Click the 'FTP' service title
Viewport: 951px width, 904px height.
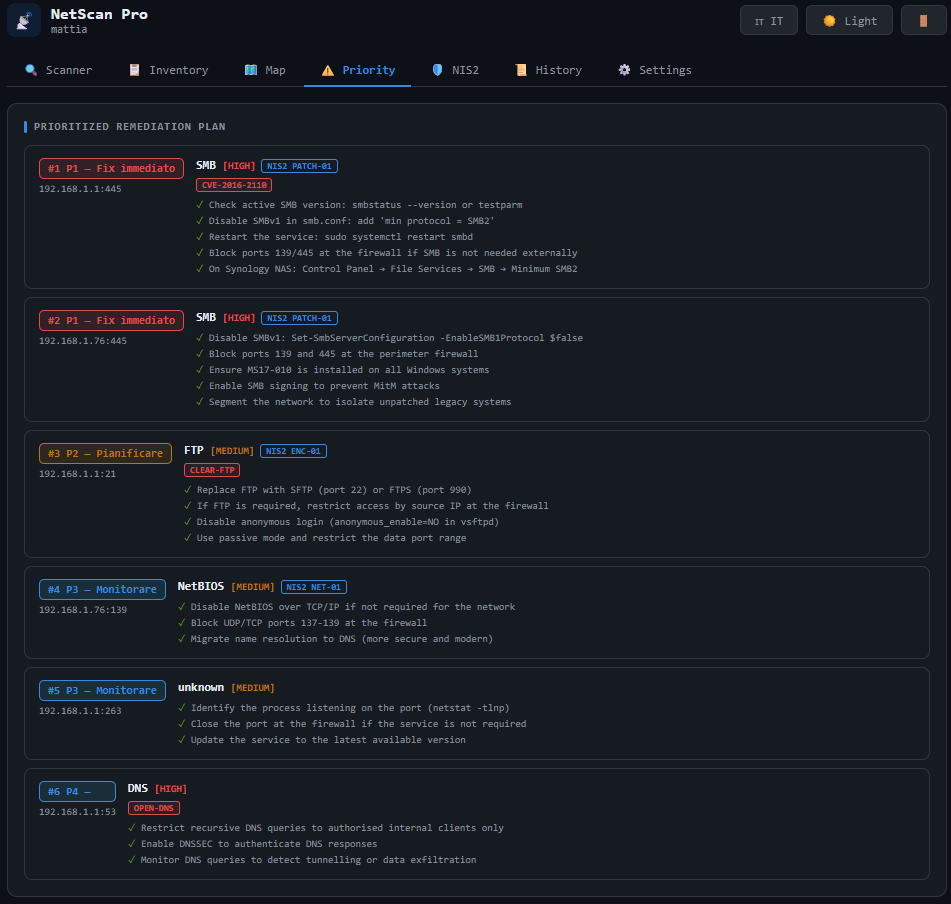point(194,450)
